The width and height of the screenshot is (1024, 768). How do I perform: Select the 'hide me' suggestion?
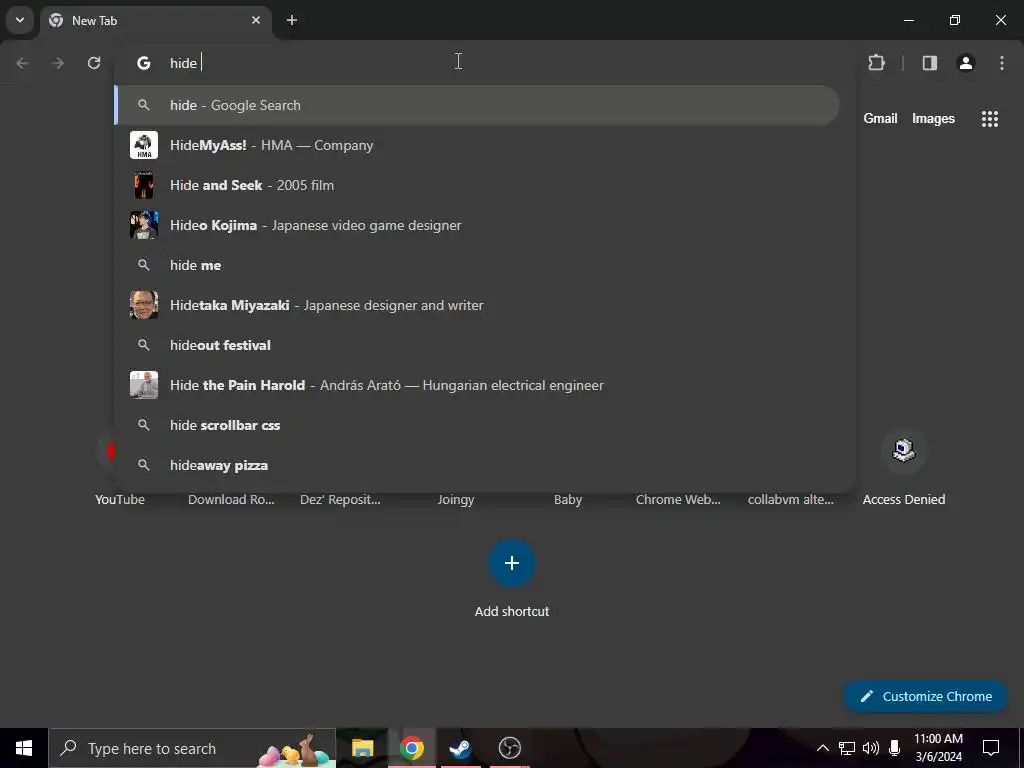[477, 265]
